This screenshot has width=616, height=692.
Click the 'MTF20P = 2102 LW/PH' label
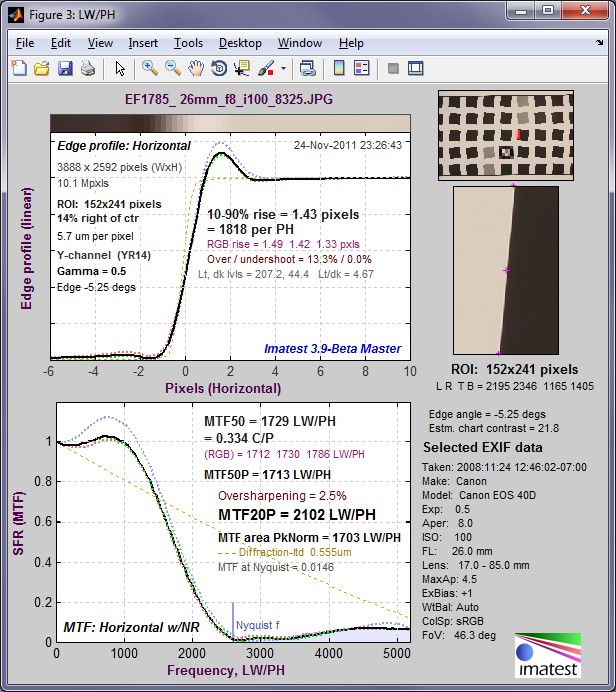(x=297, y=515)
